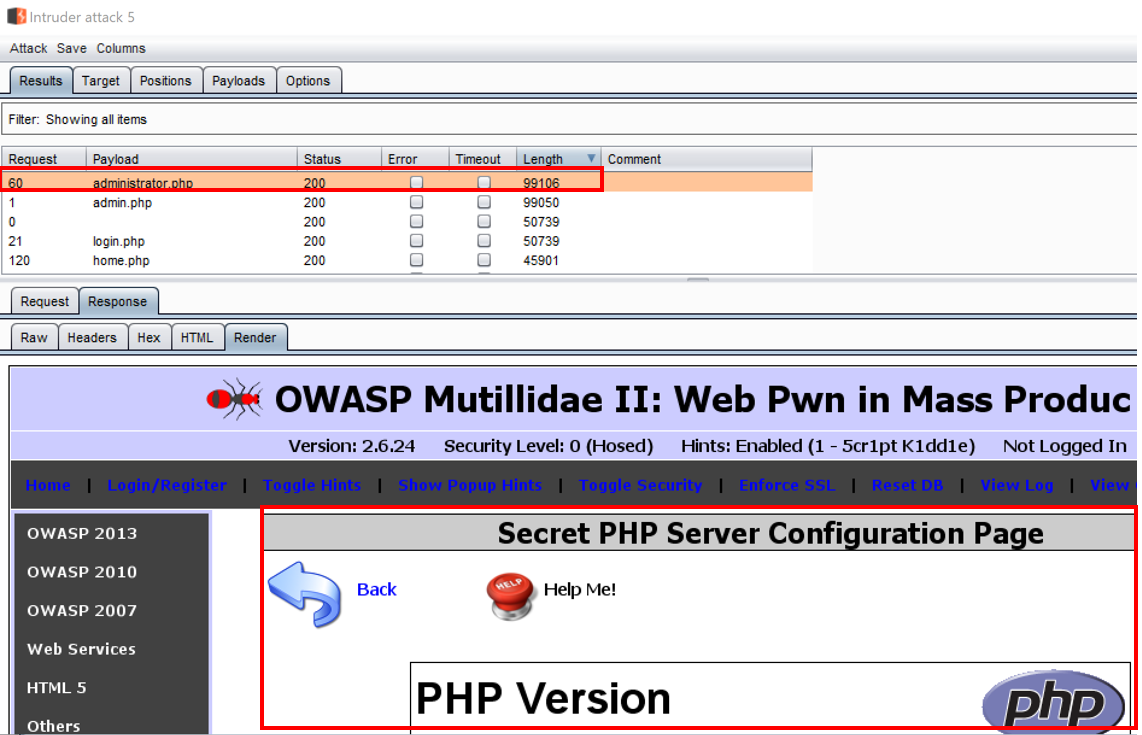
Task: Sort by the Request column header
Action: click(44, 159)
